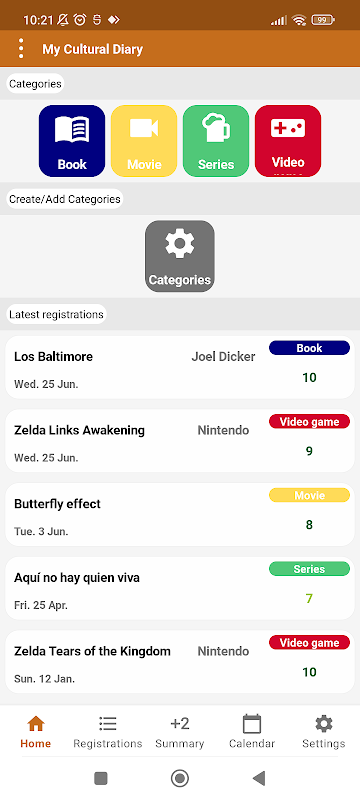Open the gray Categories gear button
Viewport: 360px width, 800px height.
click(x=179, y=256)
